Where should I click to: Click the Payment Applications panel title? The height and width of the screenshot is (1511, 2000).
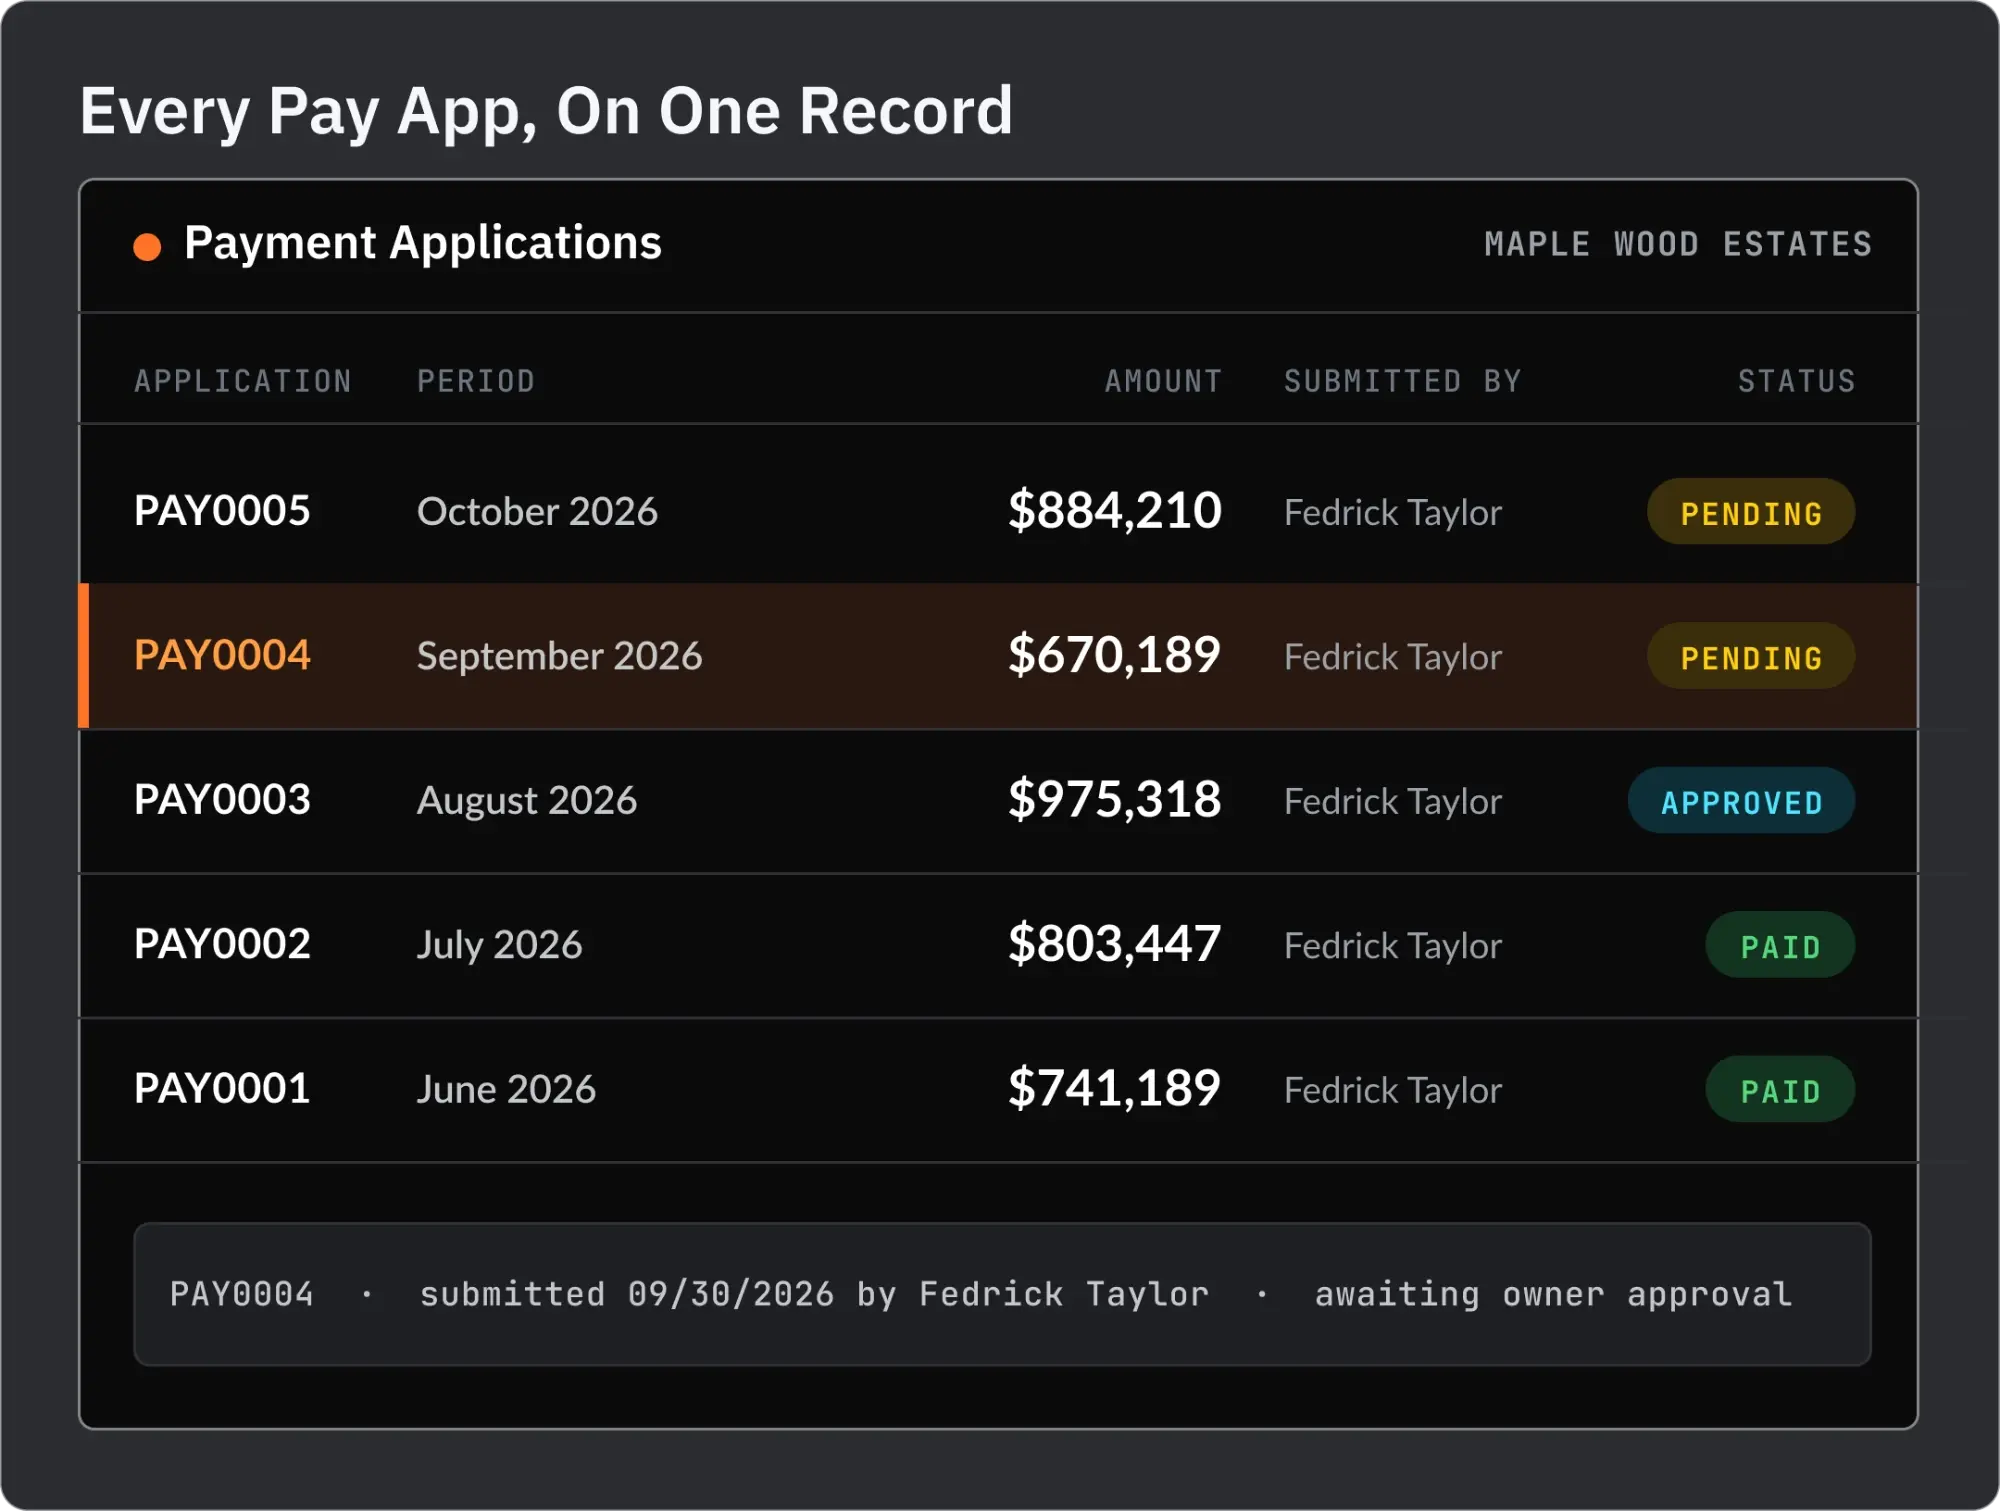[423, 243]
